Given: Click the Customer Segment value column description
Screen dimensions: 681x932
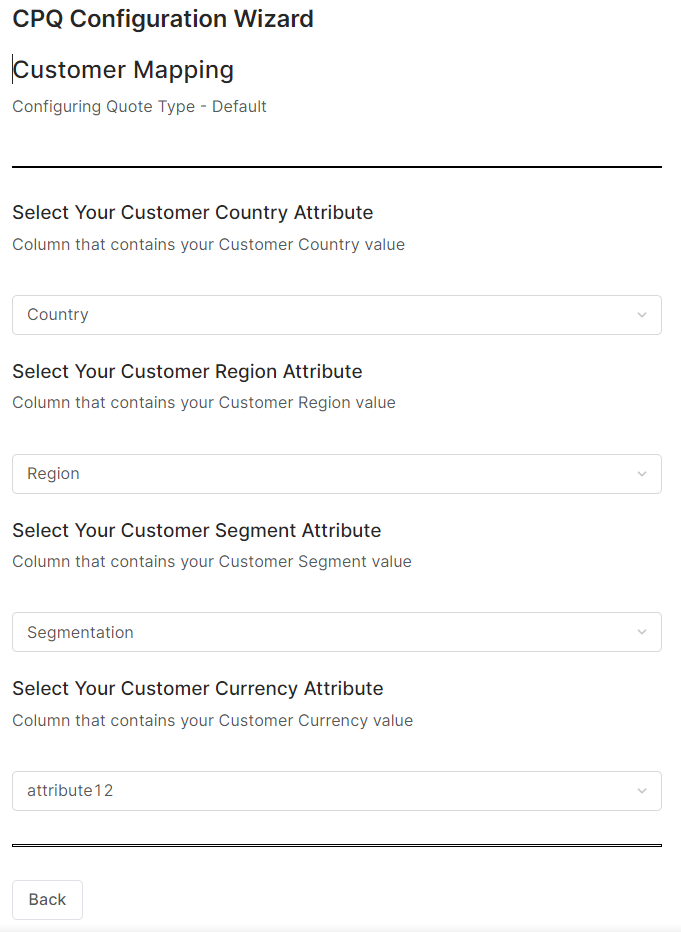Looking at the screenshot, I should (x=212, y=562).
